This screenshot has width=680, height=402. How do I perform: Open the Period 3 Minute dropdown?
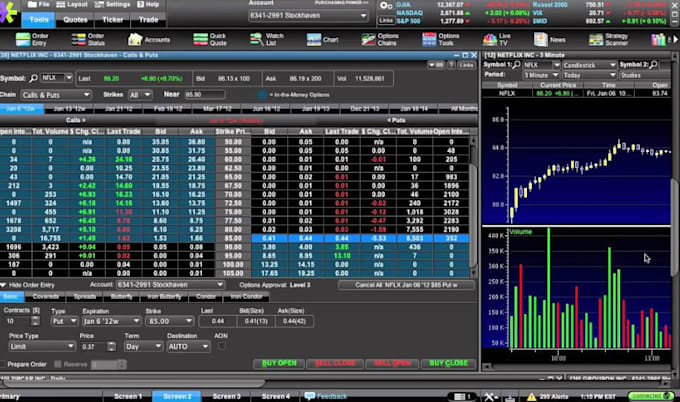(x=541, y=75)
